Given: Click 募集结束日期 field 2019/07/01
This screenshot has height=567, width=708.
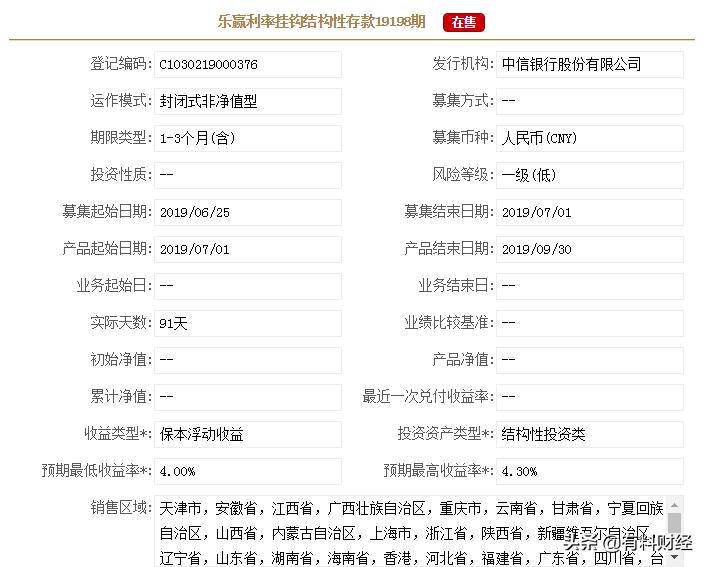Looking at the screenshot, I should (x=590, y=212).
